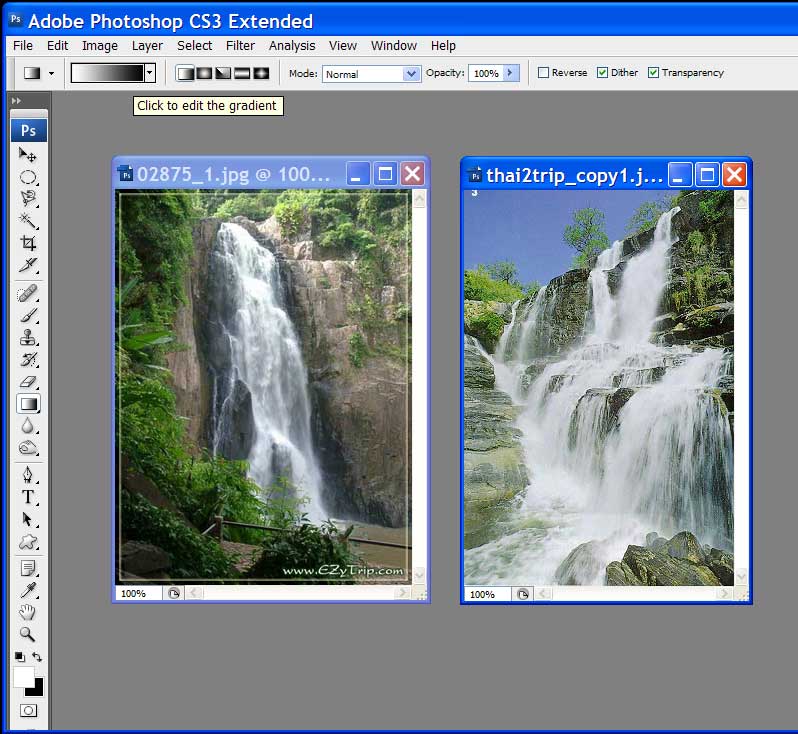
Task: Open the Opacity slider arrow
Action: [510, 73]
